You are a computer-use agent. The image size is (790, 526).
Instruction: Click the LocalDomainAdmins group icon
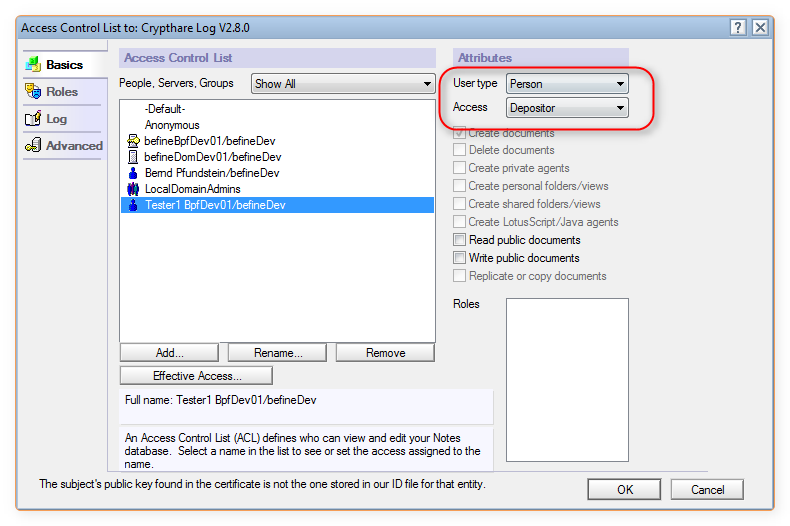point(133,189)
